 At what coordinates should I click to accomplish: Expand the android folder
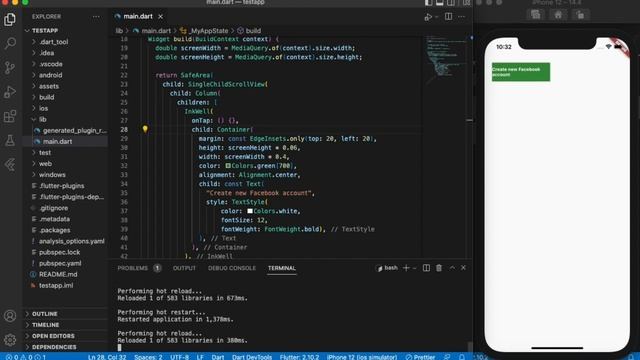[x=51, y=75]
